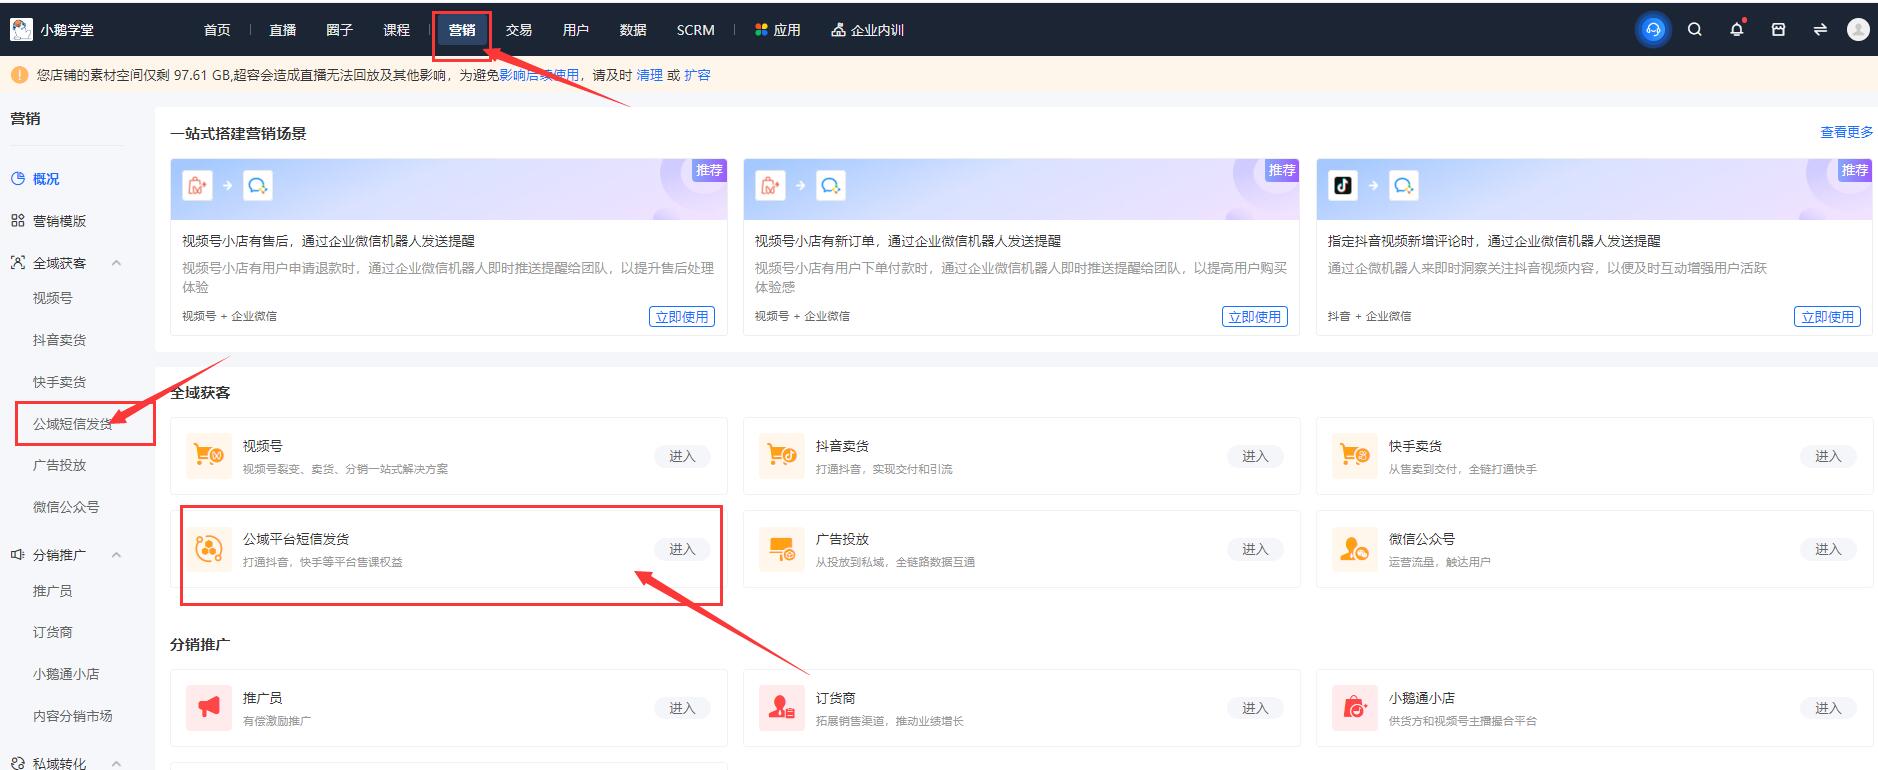The width and height of the screenshot is (1878, 770).
Task: Click the switch arrows icon in header
Action: pyautogui.click(x=1820, y=30)
